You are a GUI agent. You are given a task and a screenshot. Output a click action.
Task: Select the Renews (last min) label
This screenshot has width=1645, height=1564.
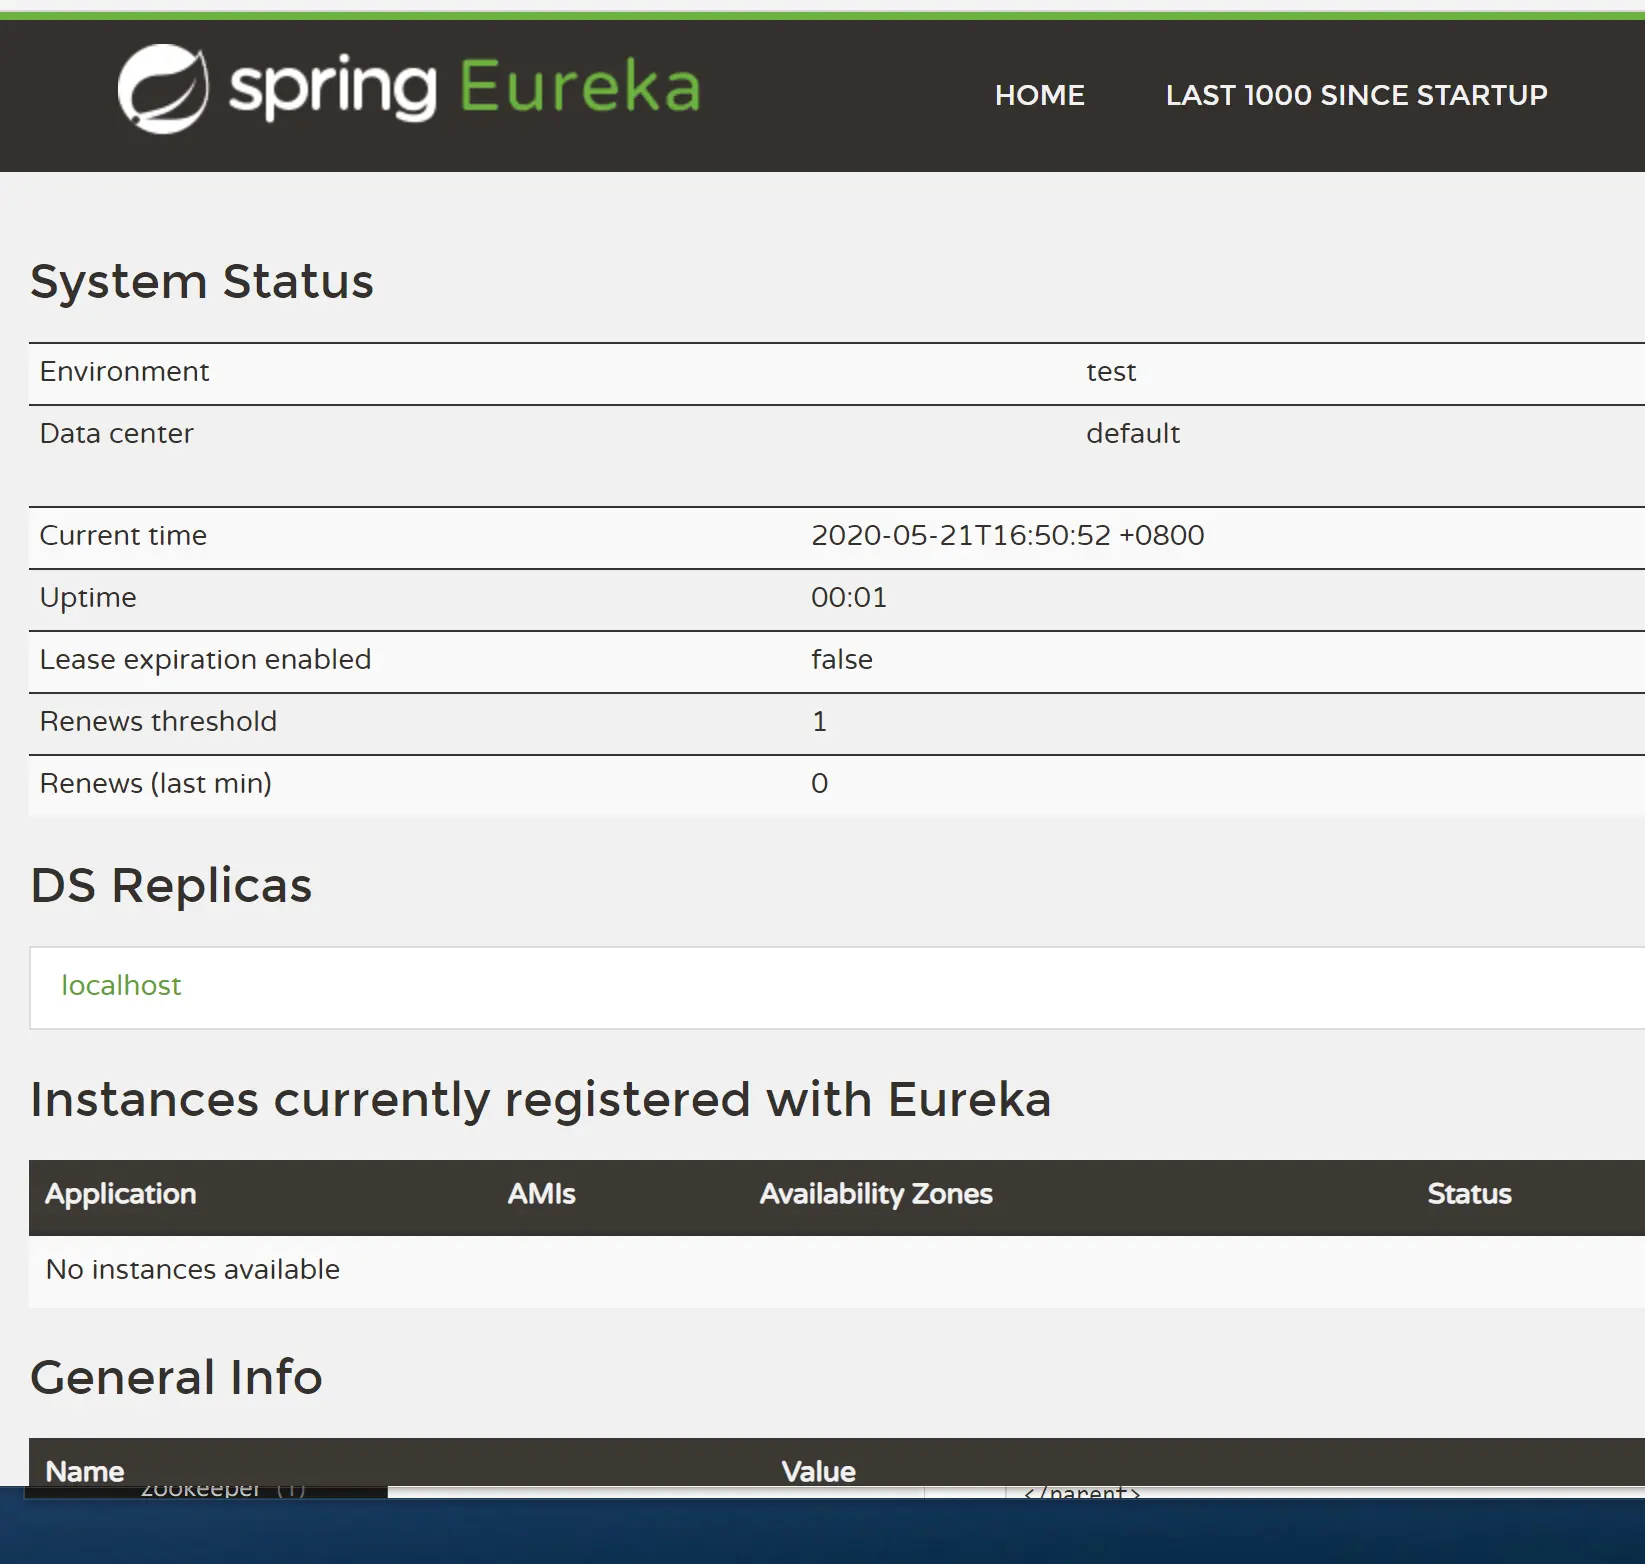(x=155, y=784)
